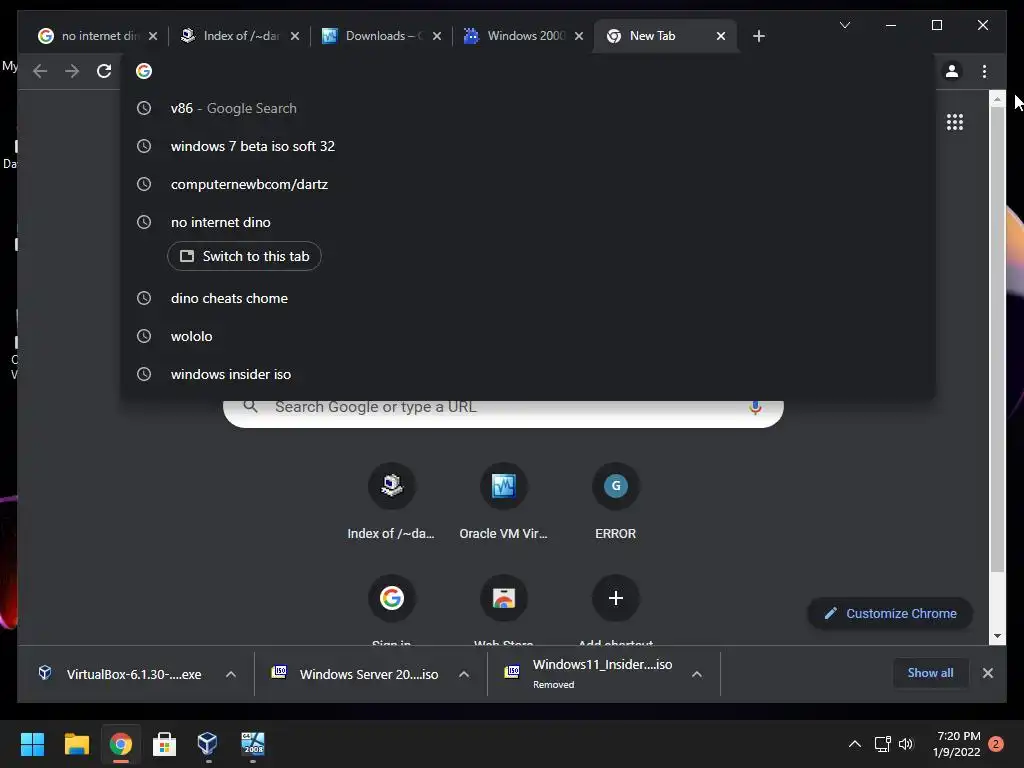Image resolution: width=1024 pixels, height=768 pixels.
Task: Open Chrome's three-dot menu
Action: click(984, 71)
